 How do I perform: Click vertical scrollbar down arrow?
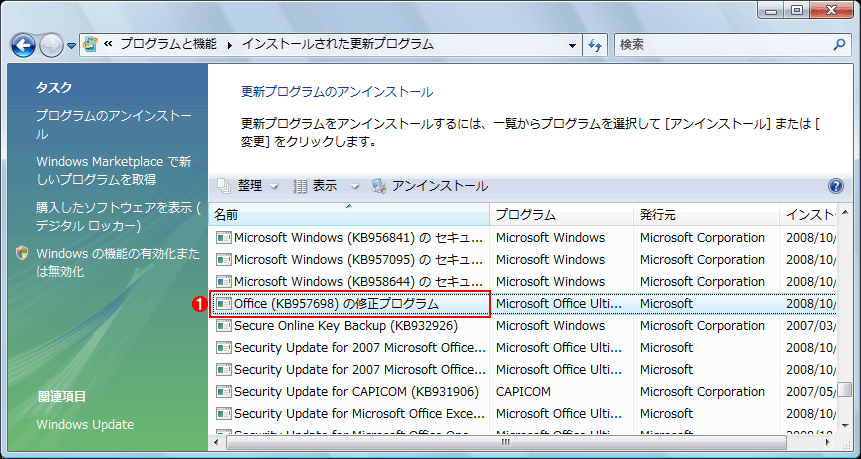845,425
